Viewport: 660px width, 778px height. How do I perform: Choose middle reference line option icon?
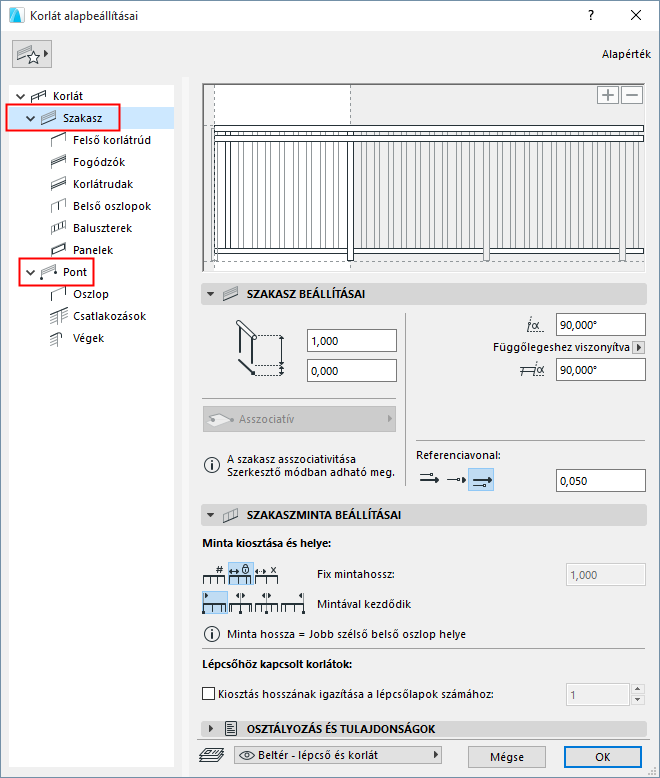456,480
